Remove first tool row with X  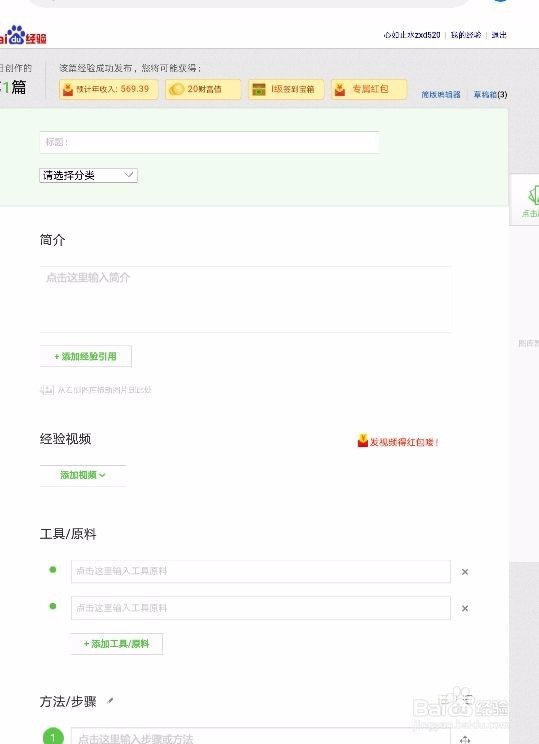[x=465, y=572]
